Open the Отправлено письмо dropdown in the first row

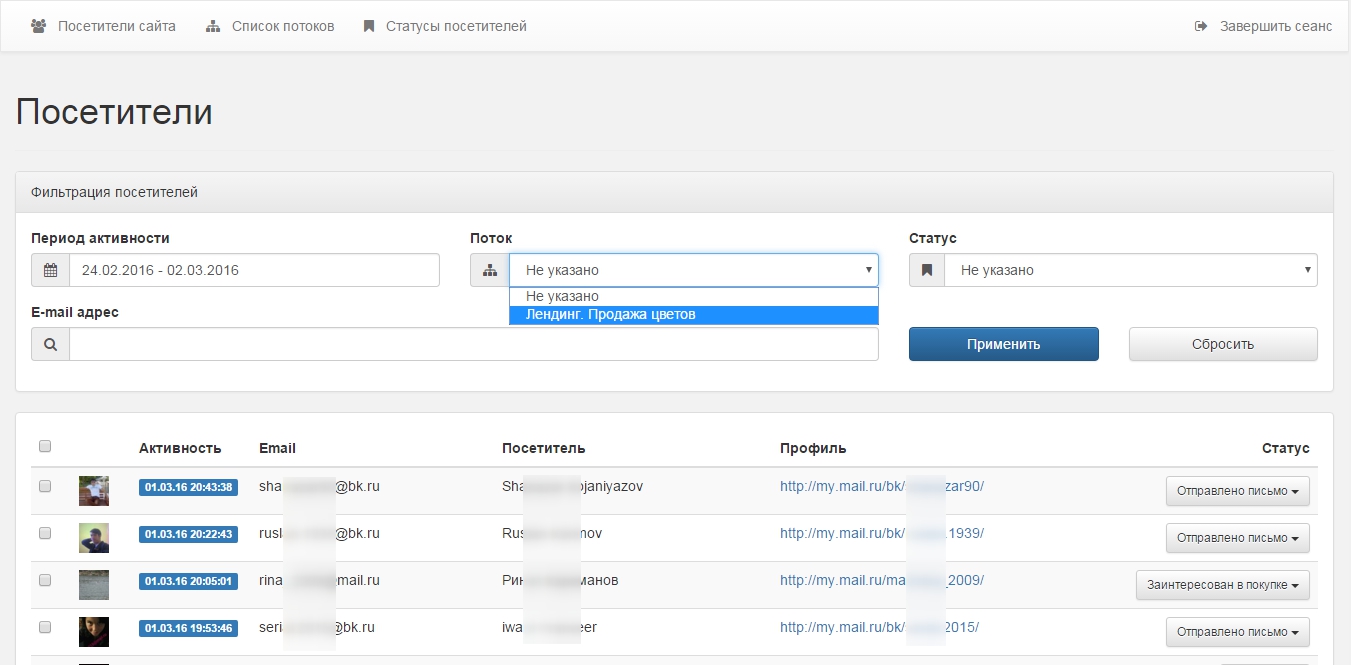pyautogui.click(x=1237, y=491)
